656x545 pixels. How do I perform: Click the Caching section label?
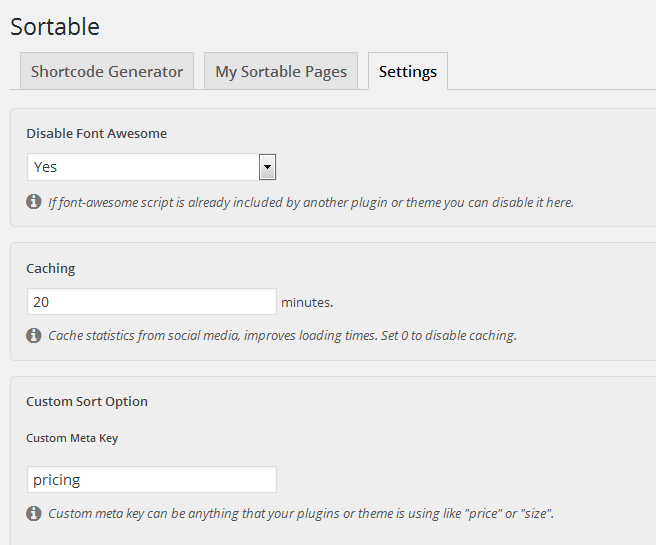click(51, 268)
